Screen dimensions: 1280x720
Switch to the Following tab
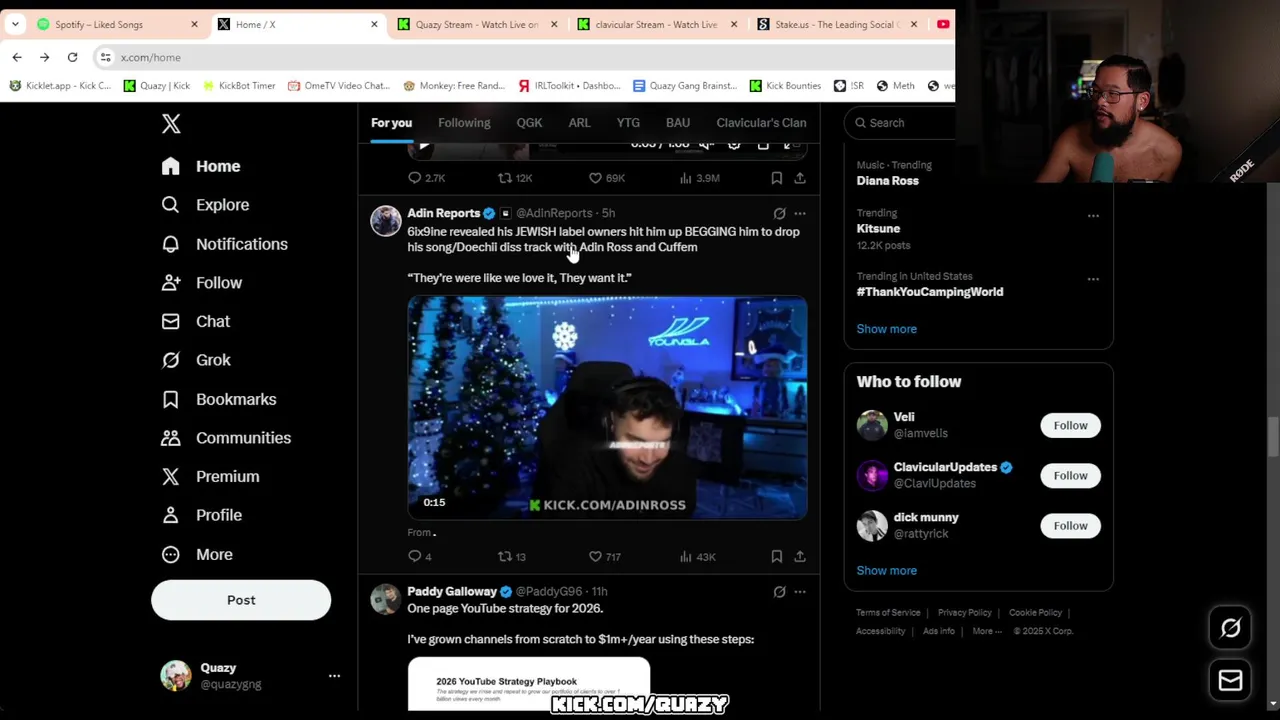(464, 123)
